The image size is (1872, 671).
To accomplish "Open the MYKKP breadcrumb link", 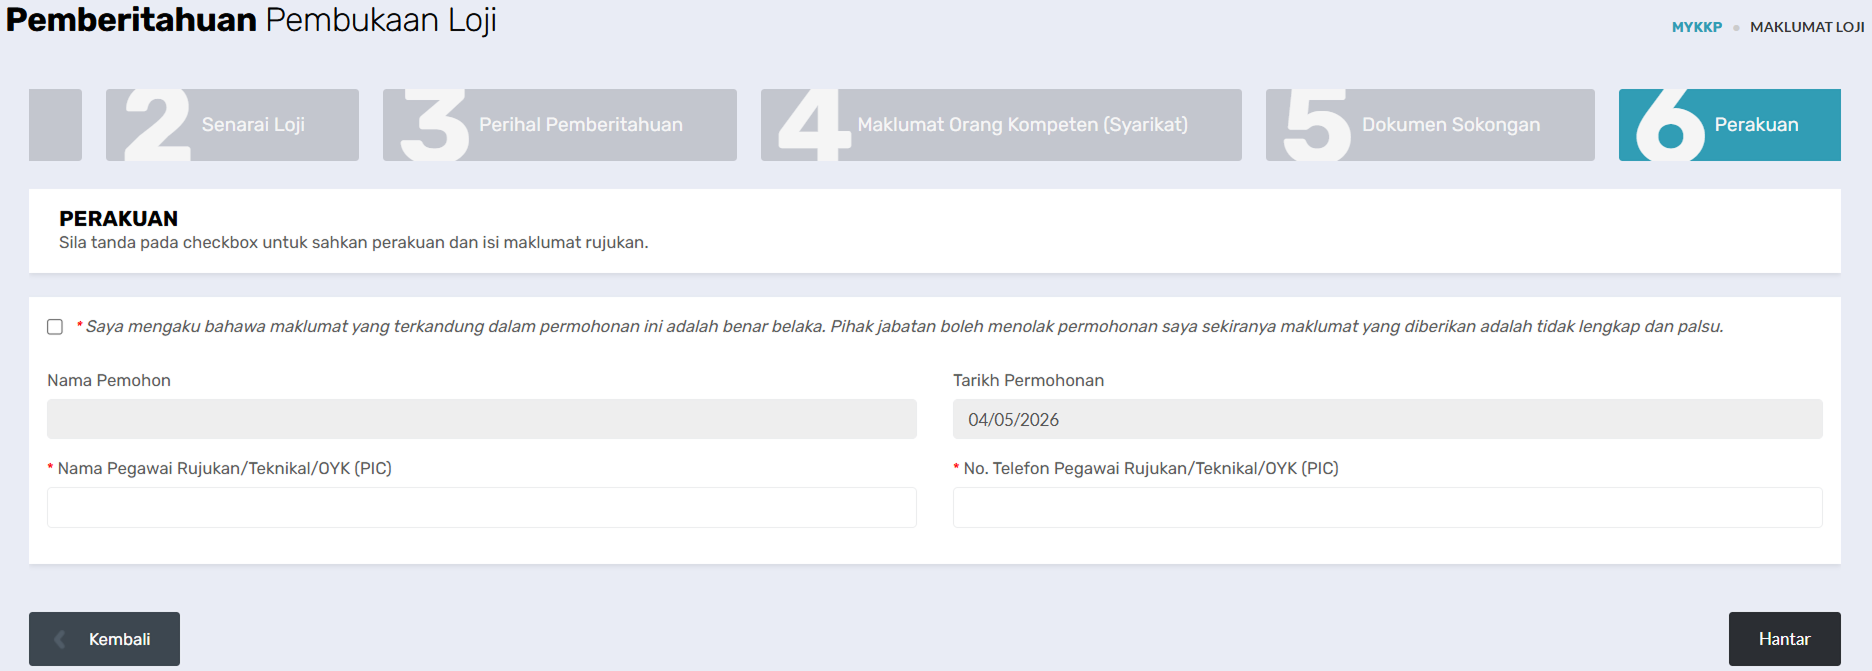I will pos(1697,27).
